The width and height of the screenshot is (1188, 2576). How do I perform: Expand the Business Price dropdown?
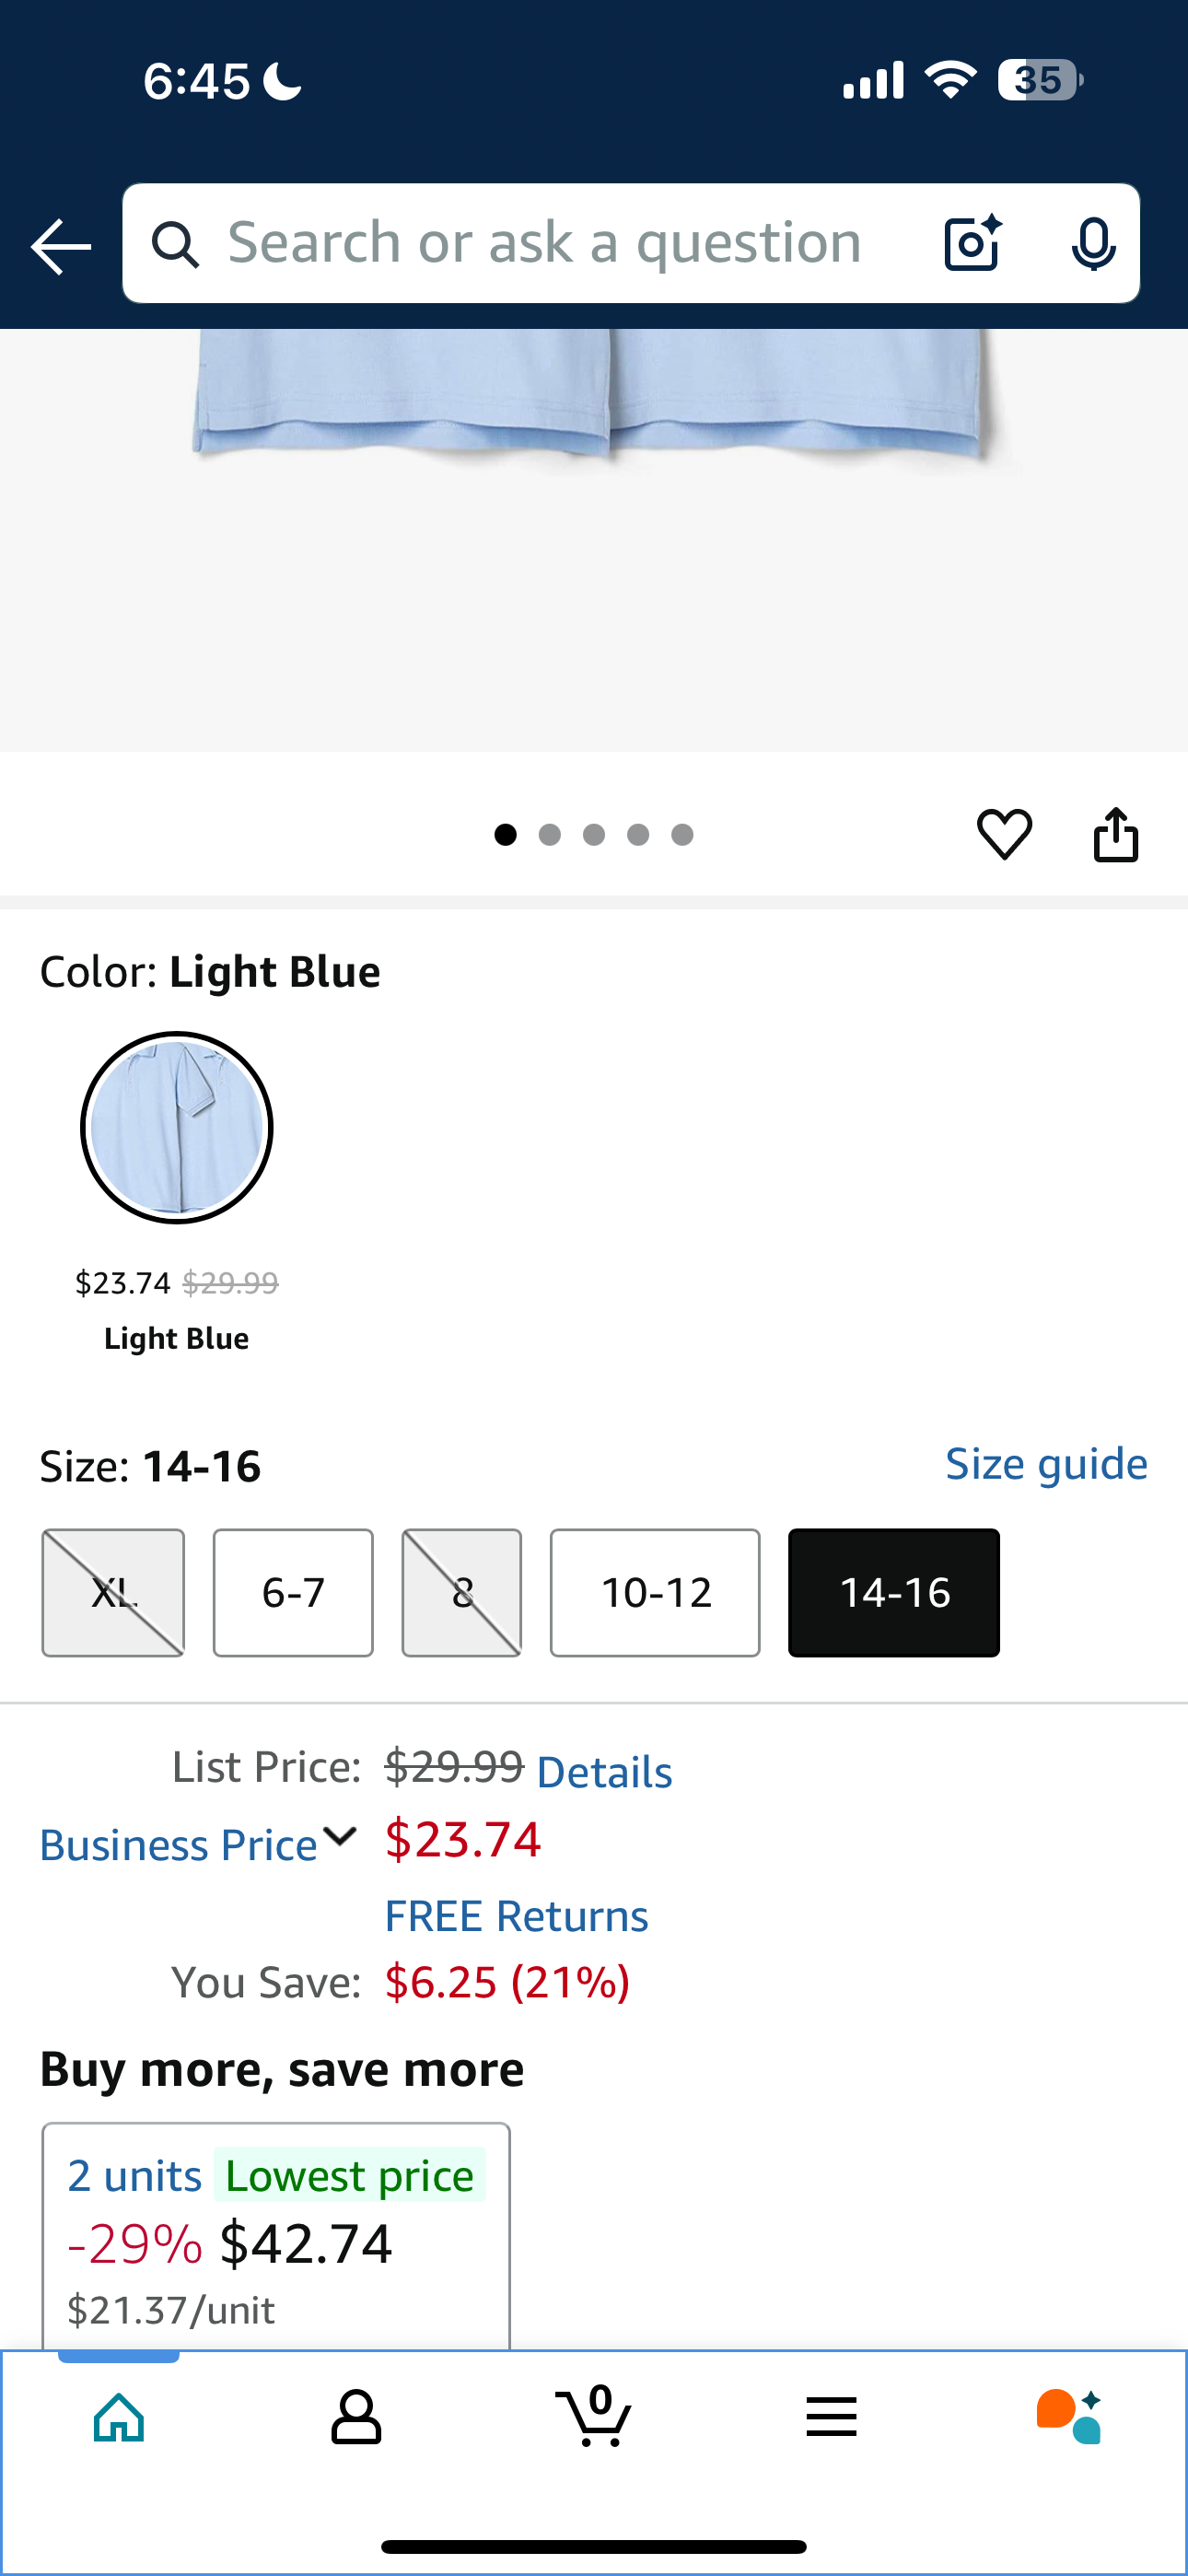(x=198, y=1843)
